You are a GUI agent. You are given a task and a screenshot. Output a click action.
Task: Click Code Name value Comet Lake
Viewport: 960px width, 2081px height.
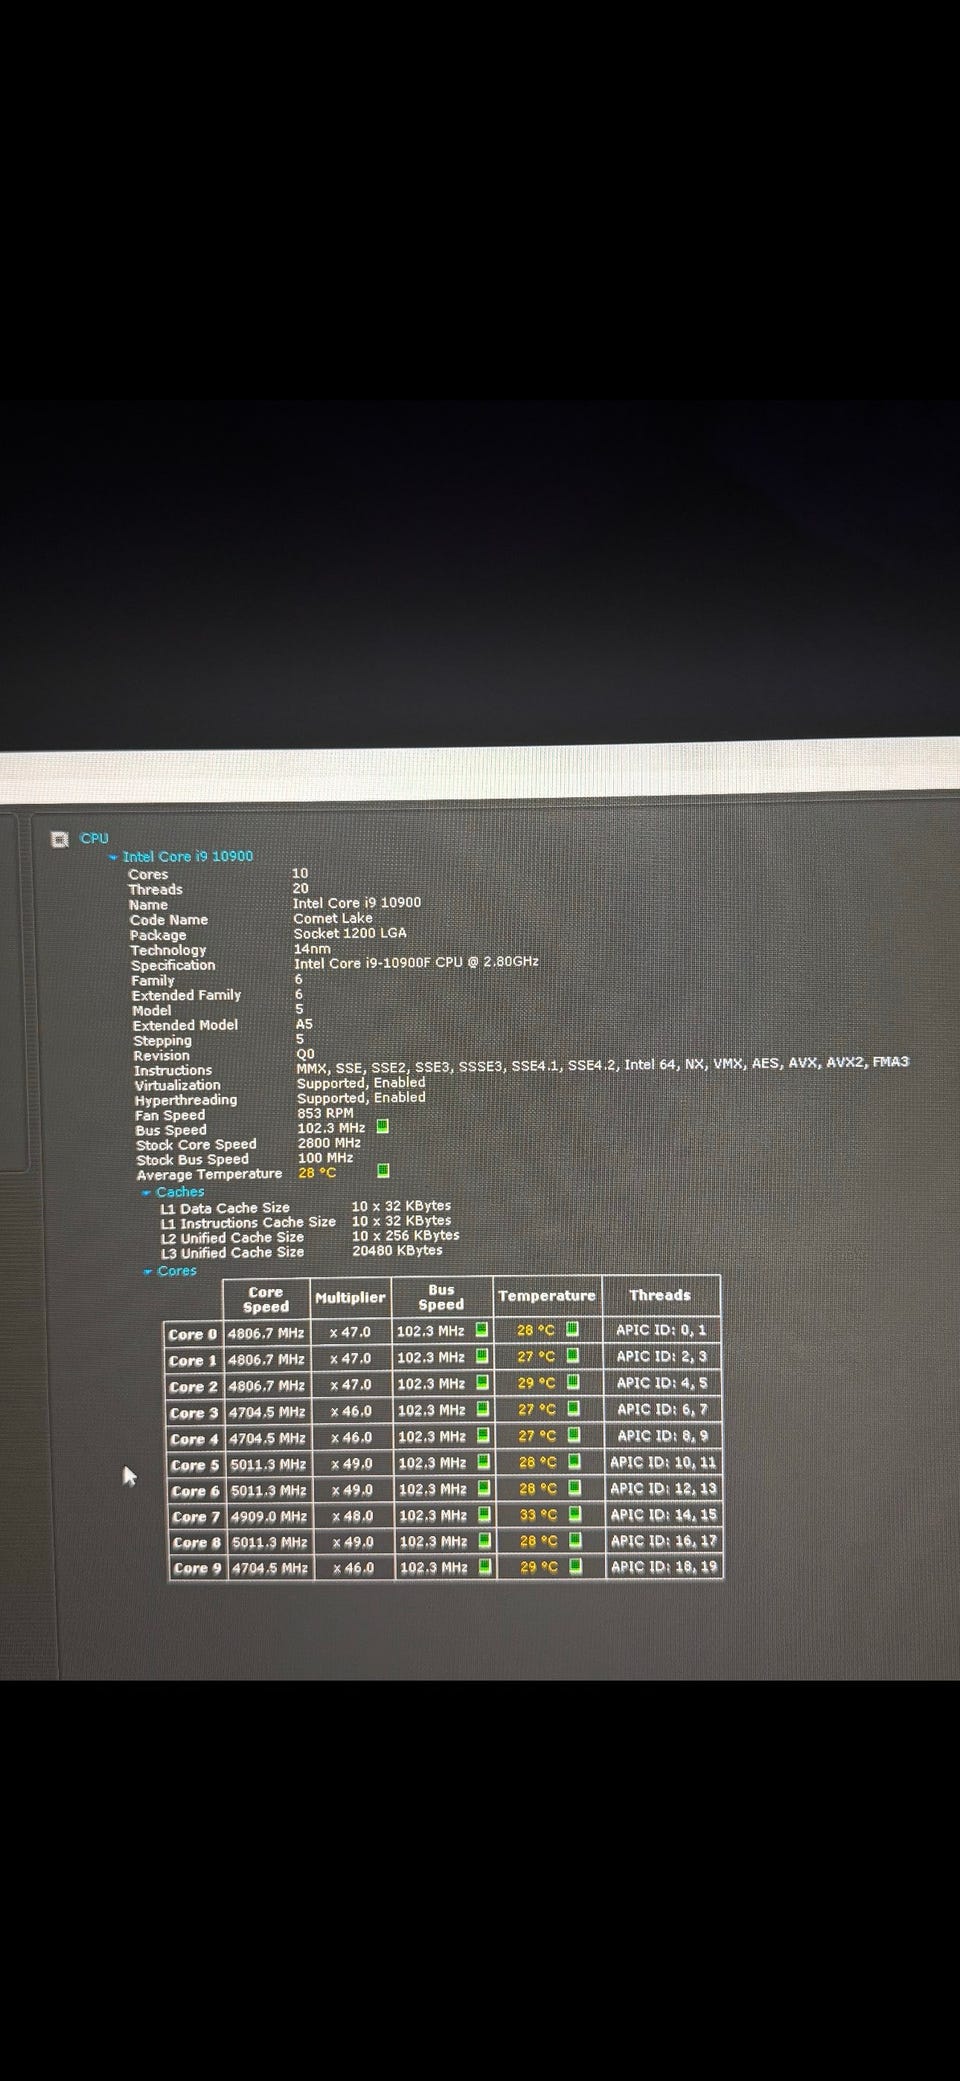333,918
